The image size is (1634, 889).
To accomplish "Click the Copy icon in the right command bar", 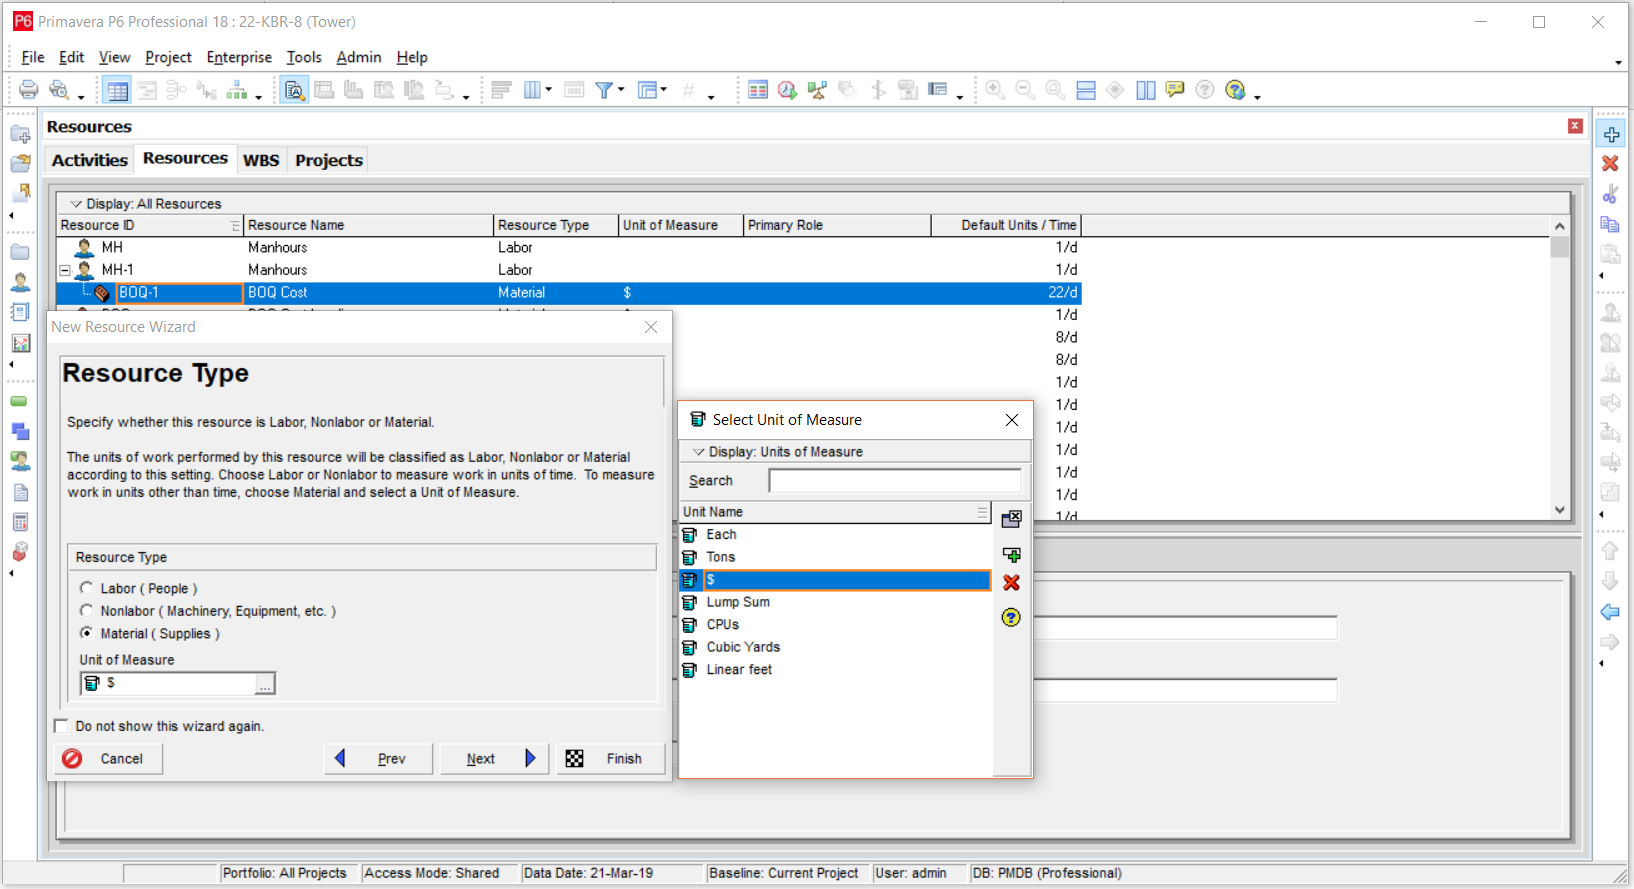I will [x=1610, y=224].
